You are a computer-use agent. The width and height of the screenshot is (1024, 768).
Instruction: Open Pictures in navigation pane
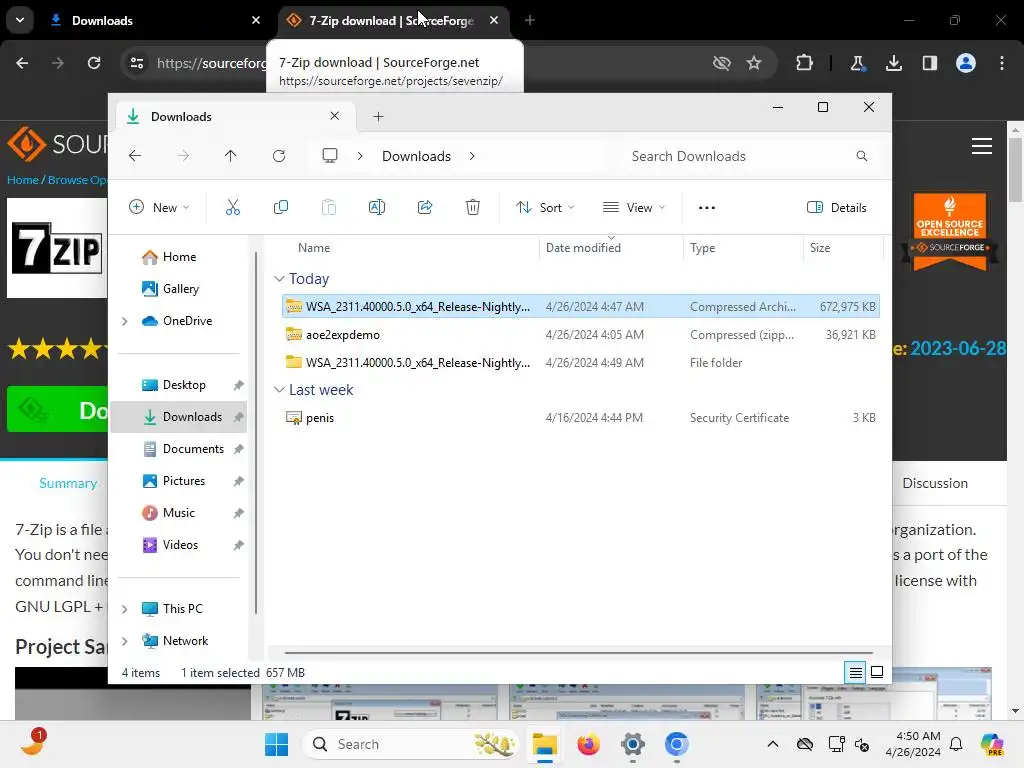pos(179,481)
